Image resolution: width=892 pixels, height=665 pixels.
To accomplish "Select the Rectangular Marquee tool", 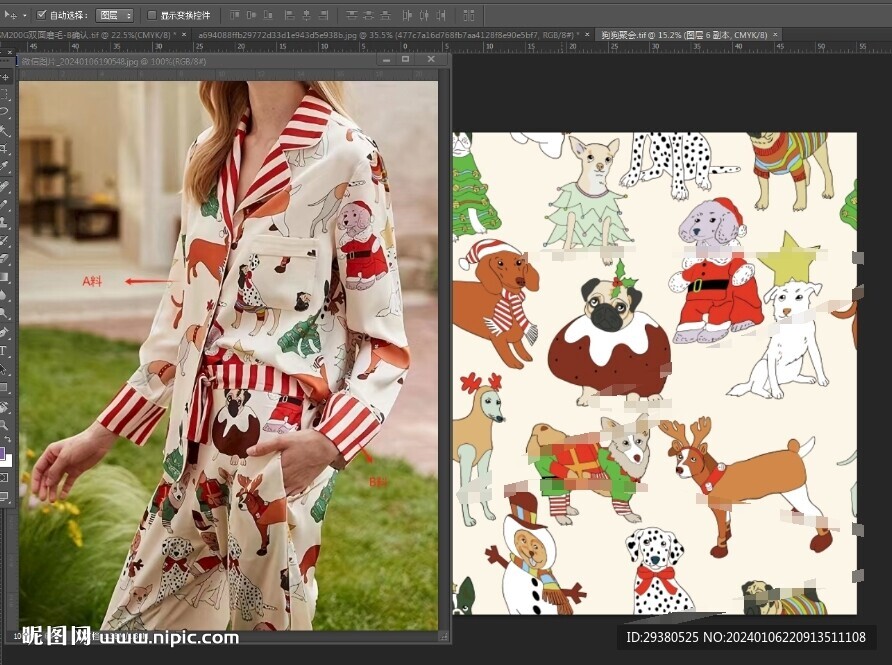I will tap(5, 94).
